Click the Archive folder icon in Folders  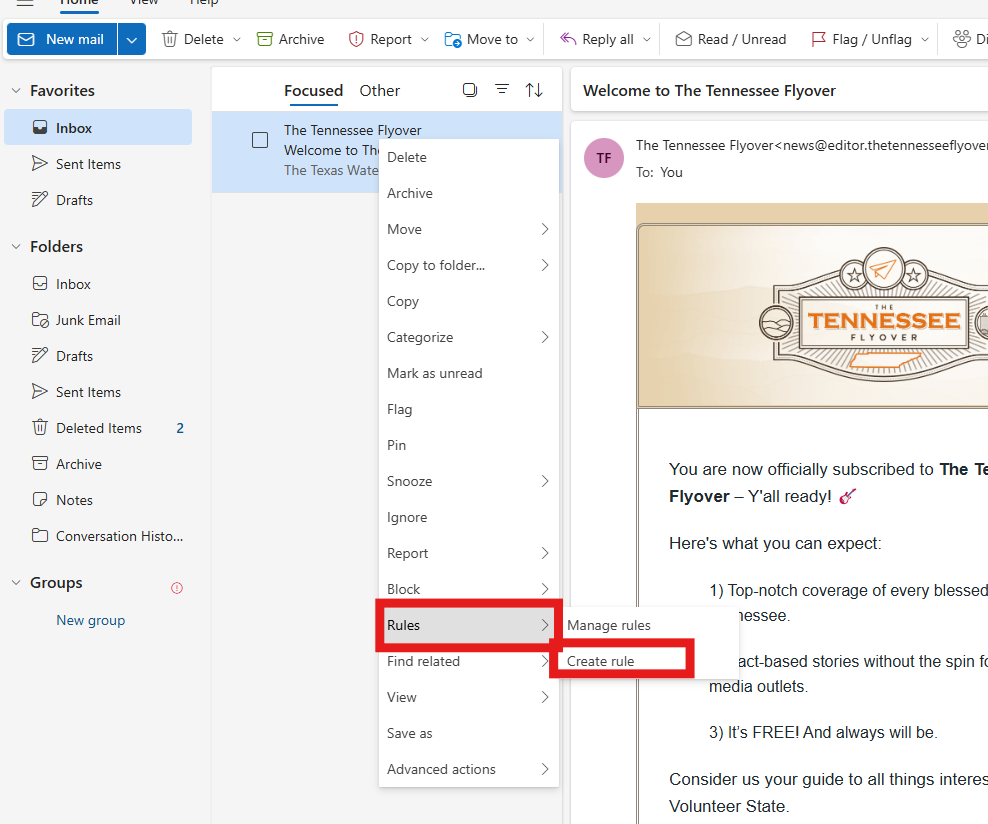40,464
